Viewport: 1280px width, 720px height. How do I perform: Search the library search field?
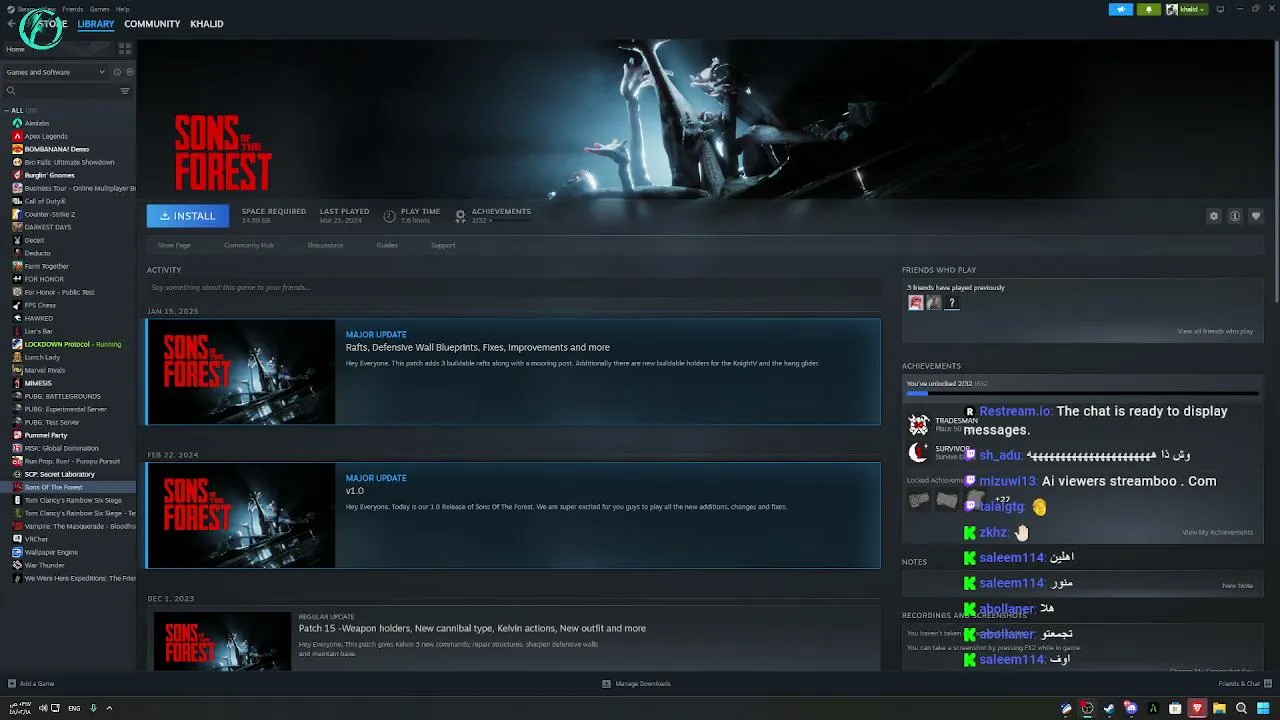[x=62, y=91]
